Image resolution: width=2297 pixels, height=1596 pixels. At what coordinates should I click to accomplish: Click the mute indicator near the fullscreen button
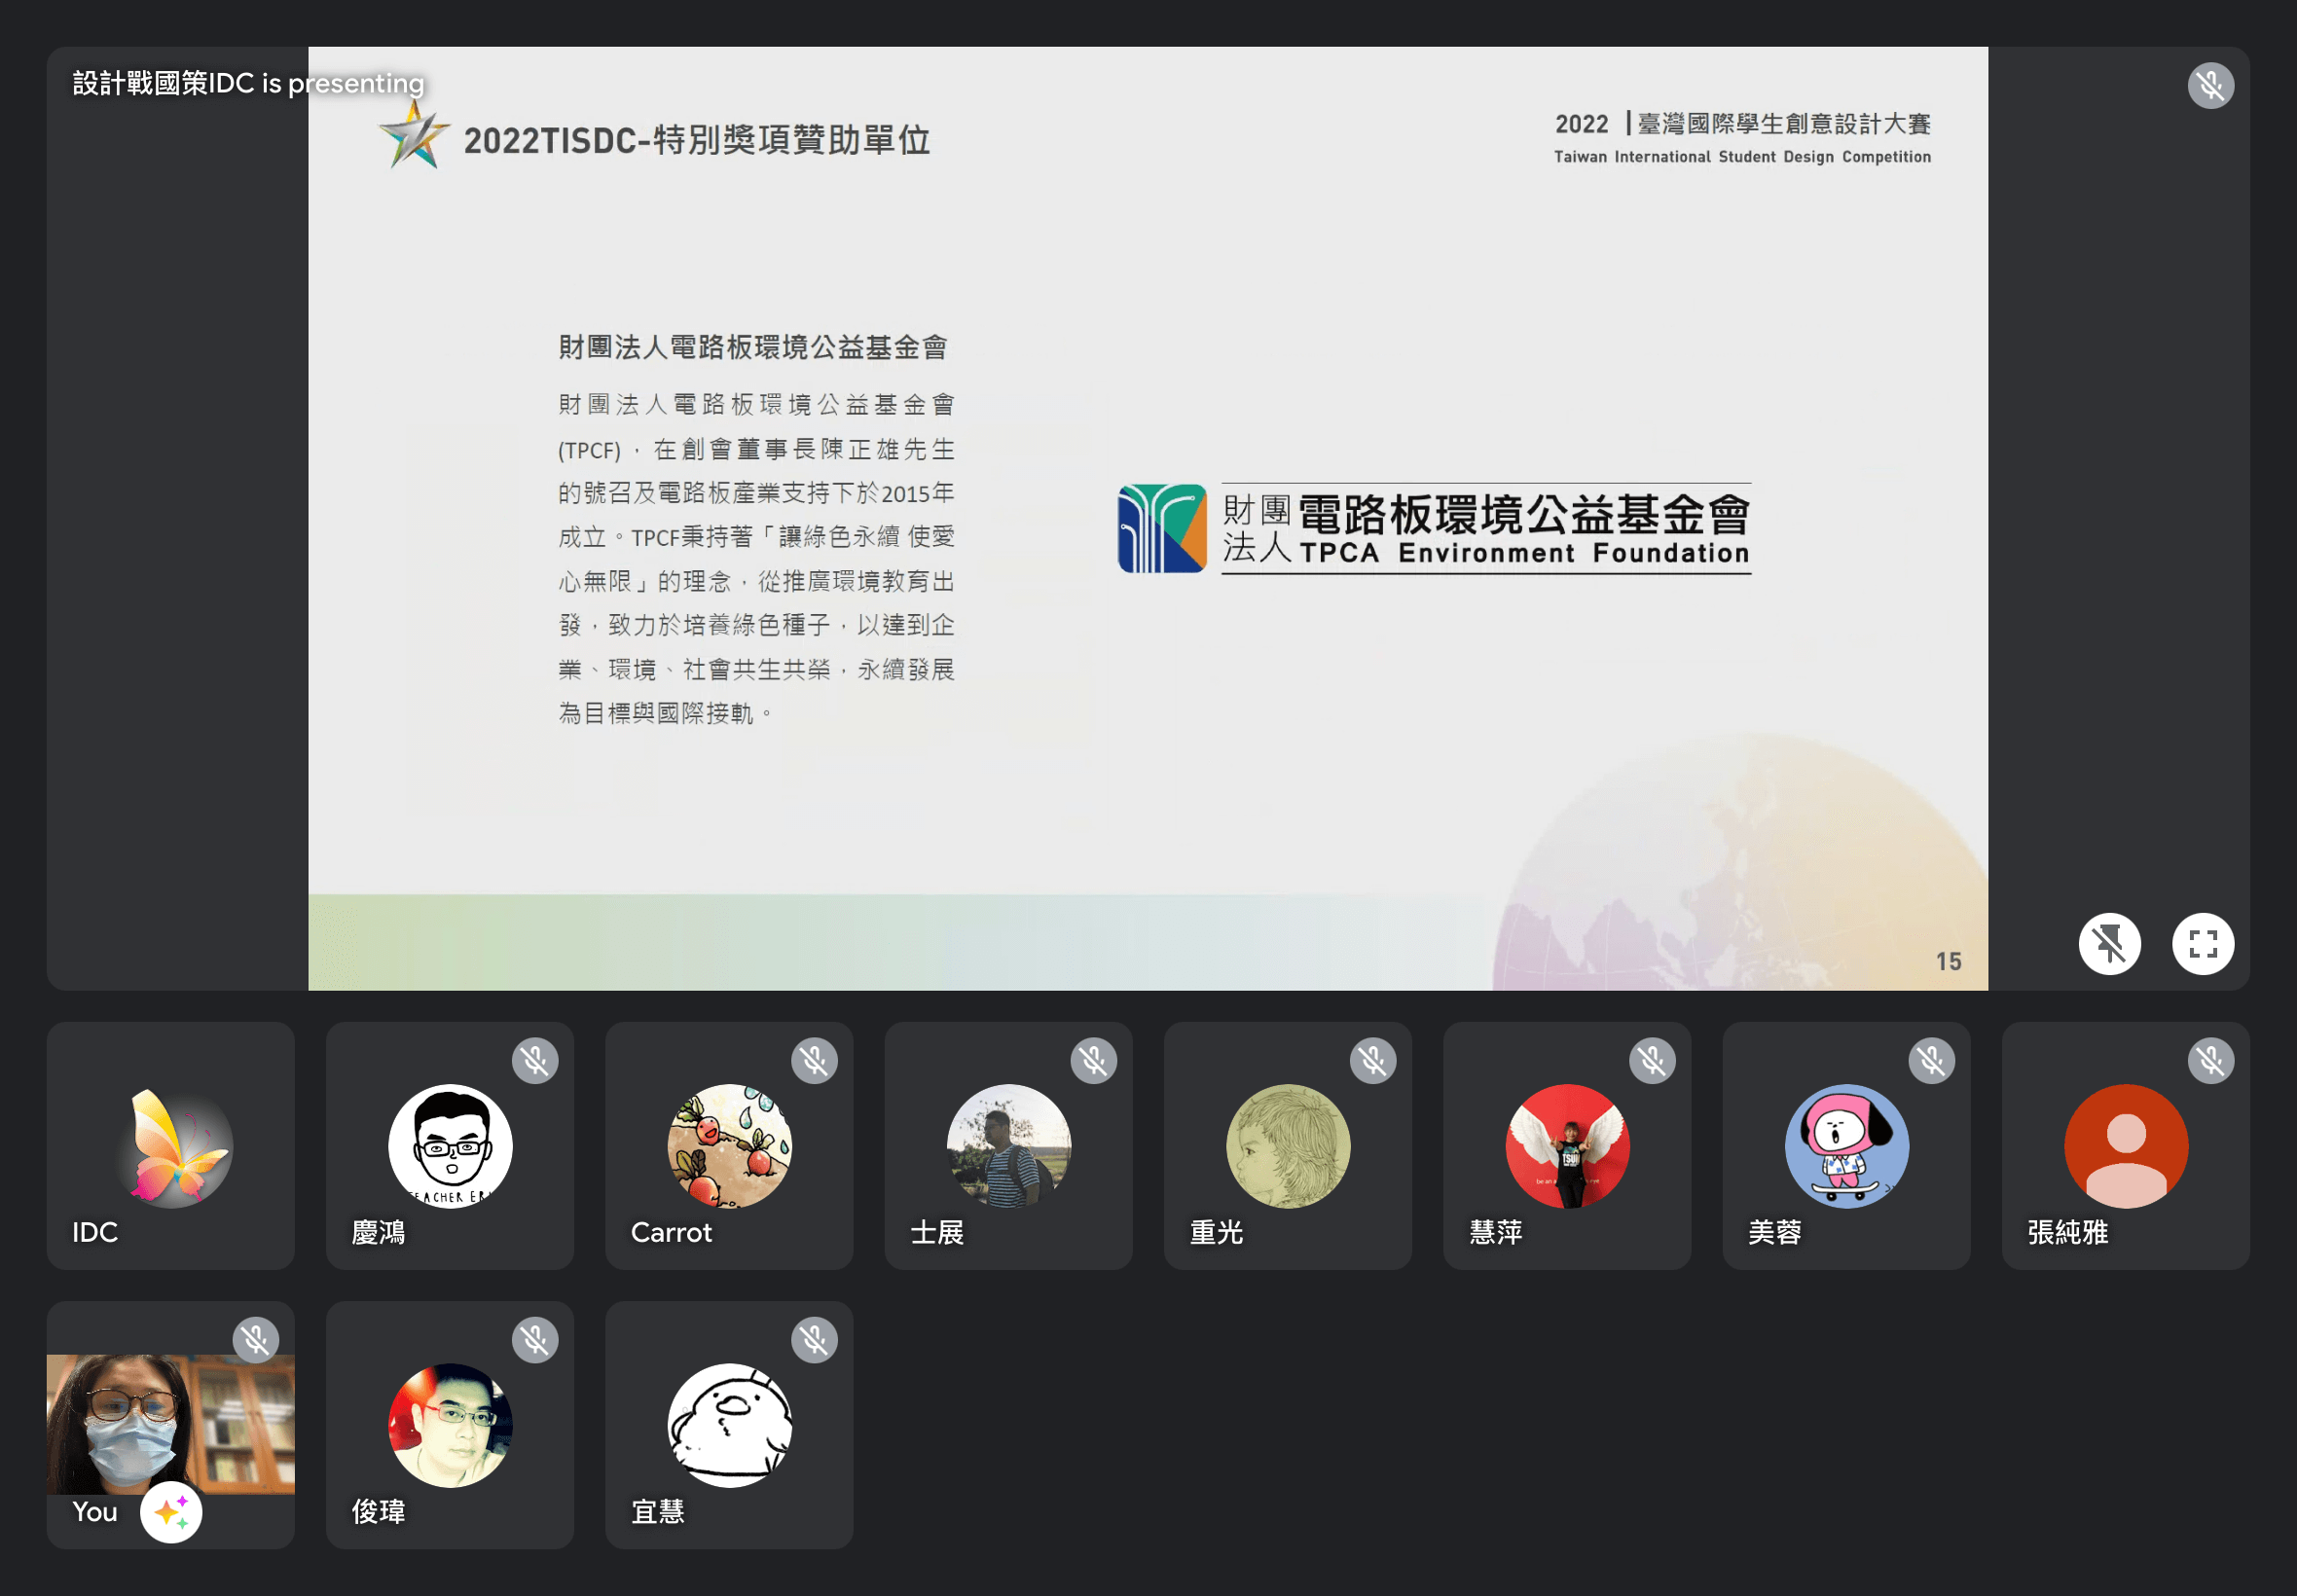(x=2110, y=943)
